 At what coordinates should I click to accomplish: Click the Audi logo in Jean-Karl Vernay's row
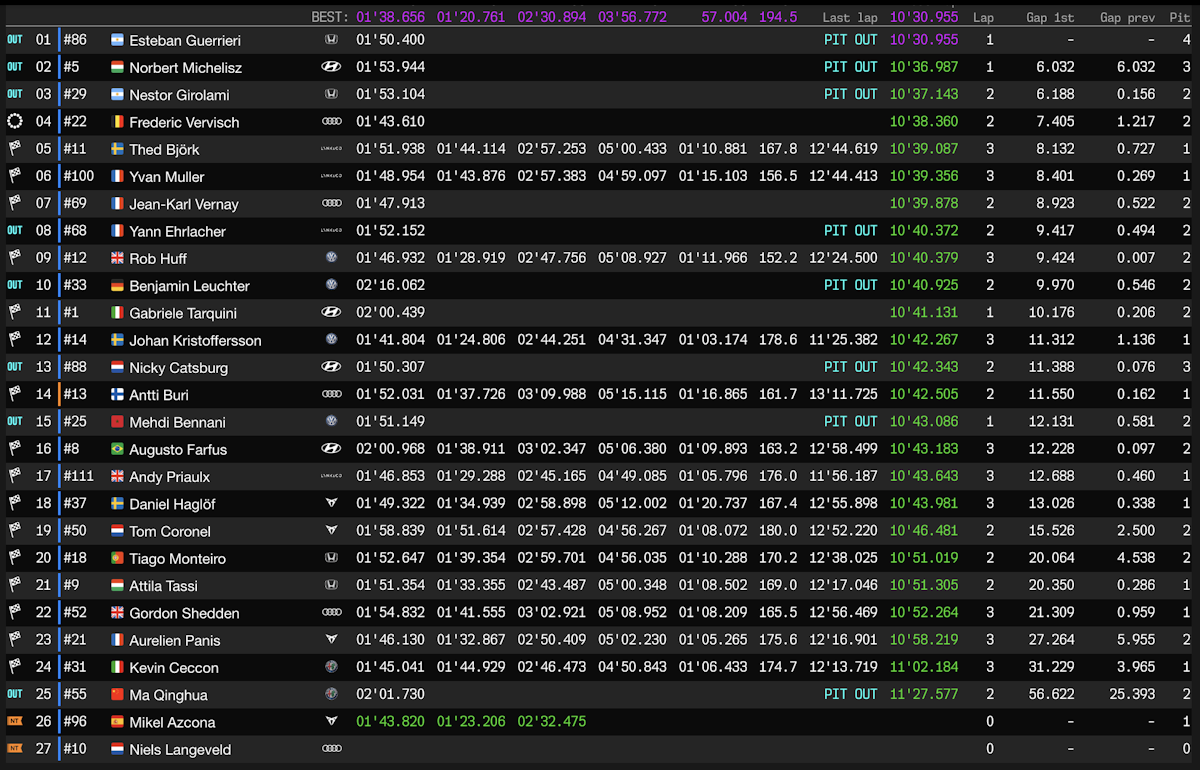(331, 204)
